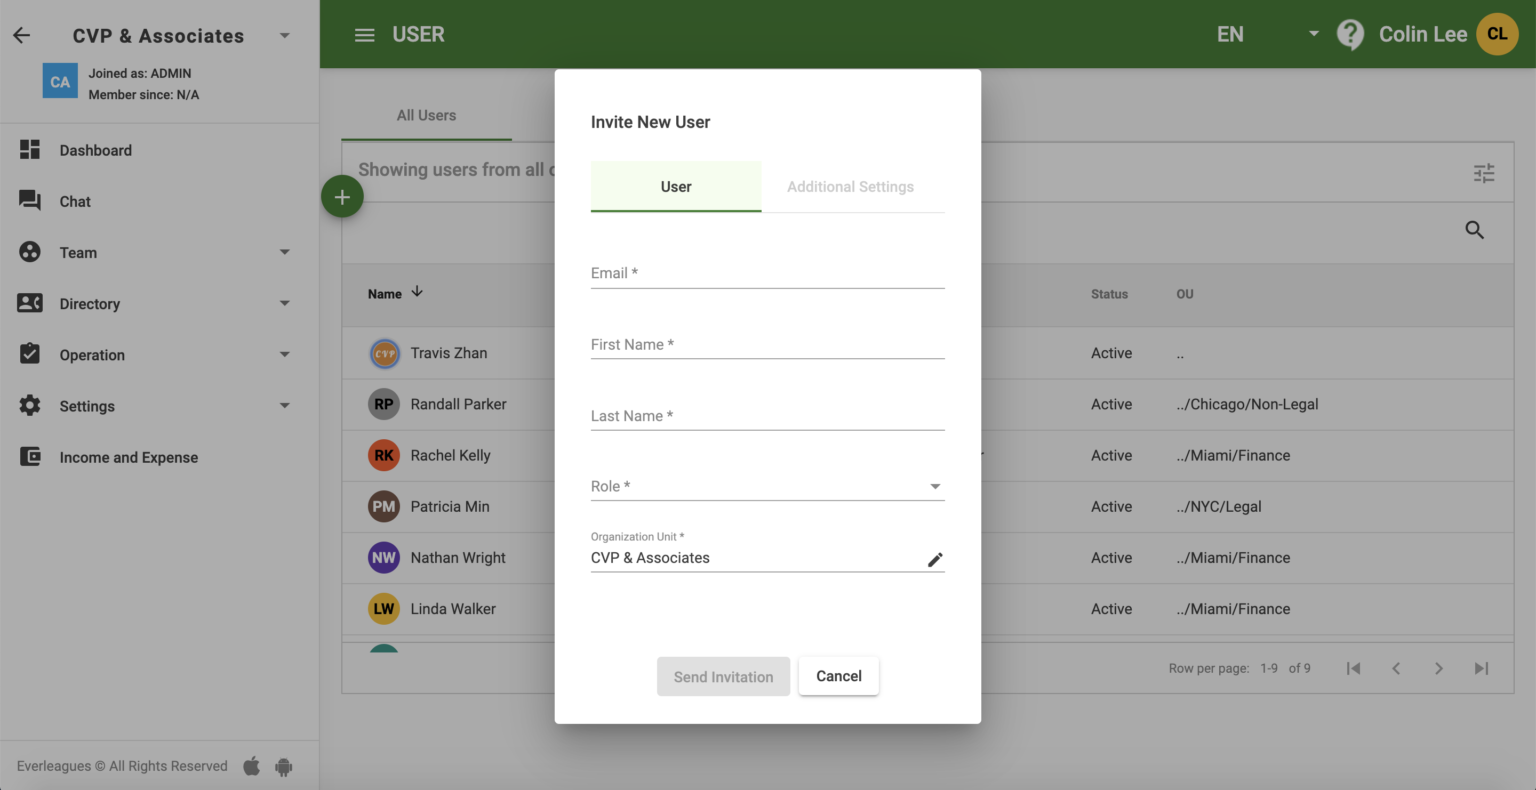Image resolution: width=1536 pixels, height=790 pixels.
Task: Click Nathan Wright's NW avatar
Action: tap(384, 557)
